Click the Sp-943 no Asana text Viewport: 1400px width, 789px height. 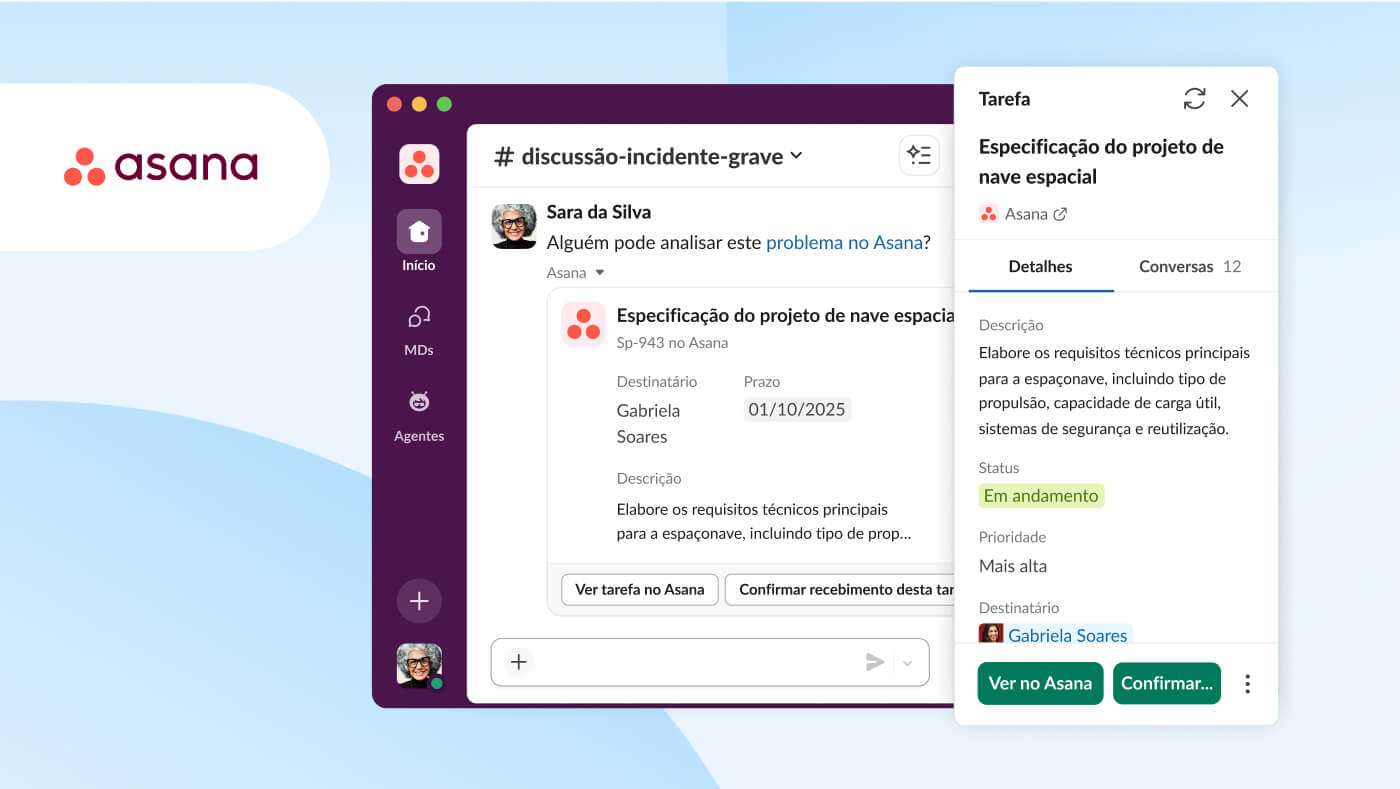click(x=672, y=343)
